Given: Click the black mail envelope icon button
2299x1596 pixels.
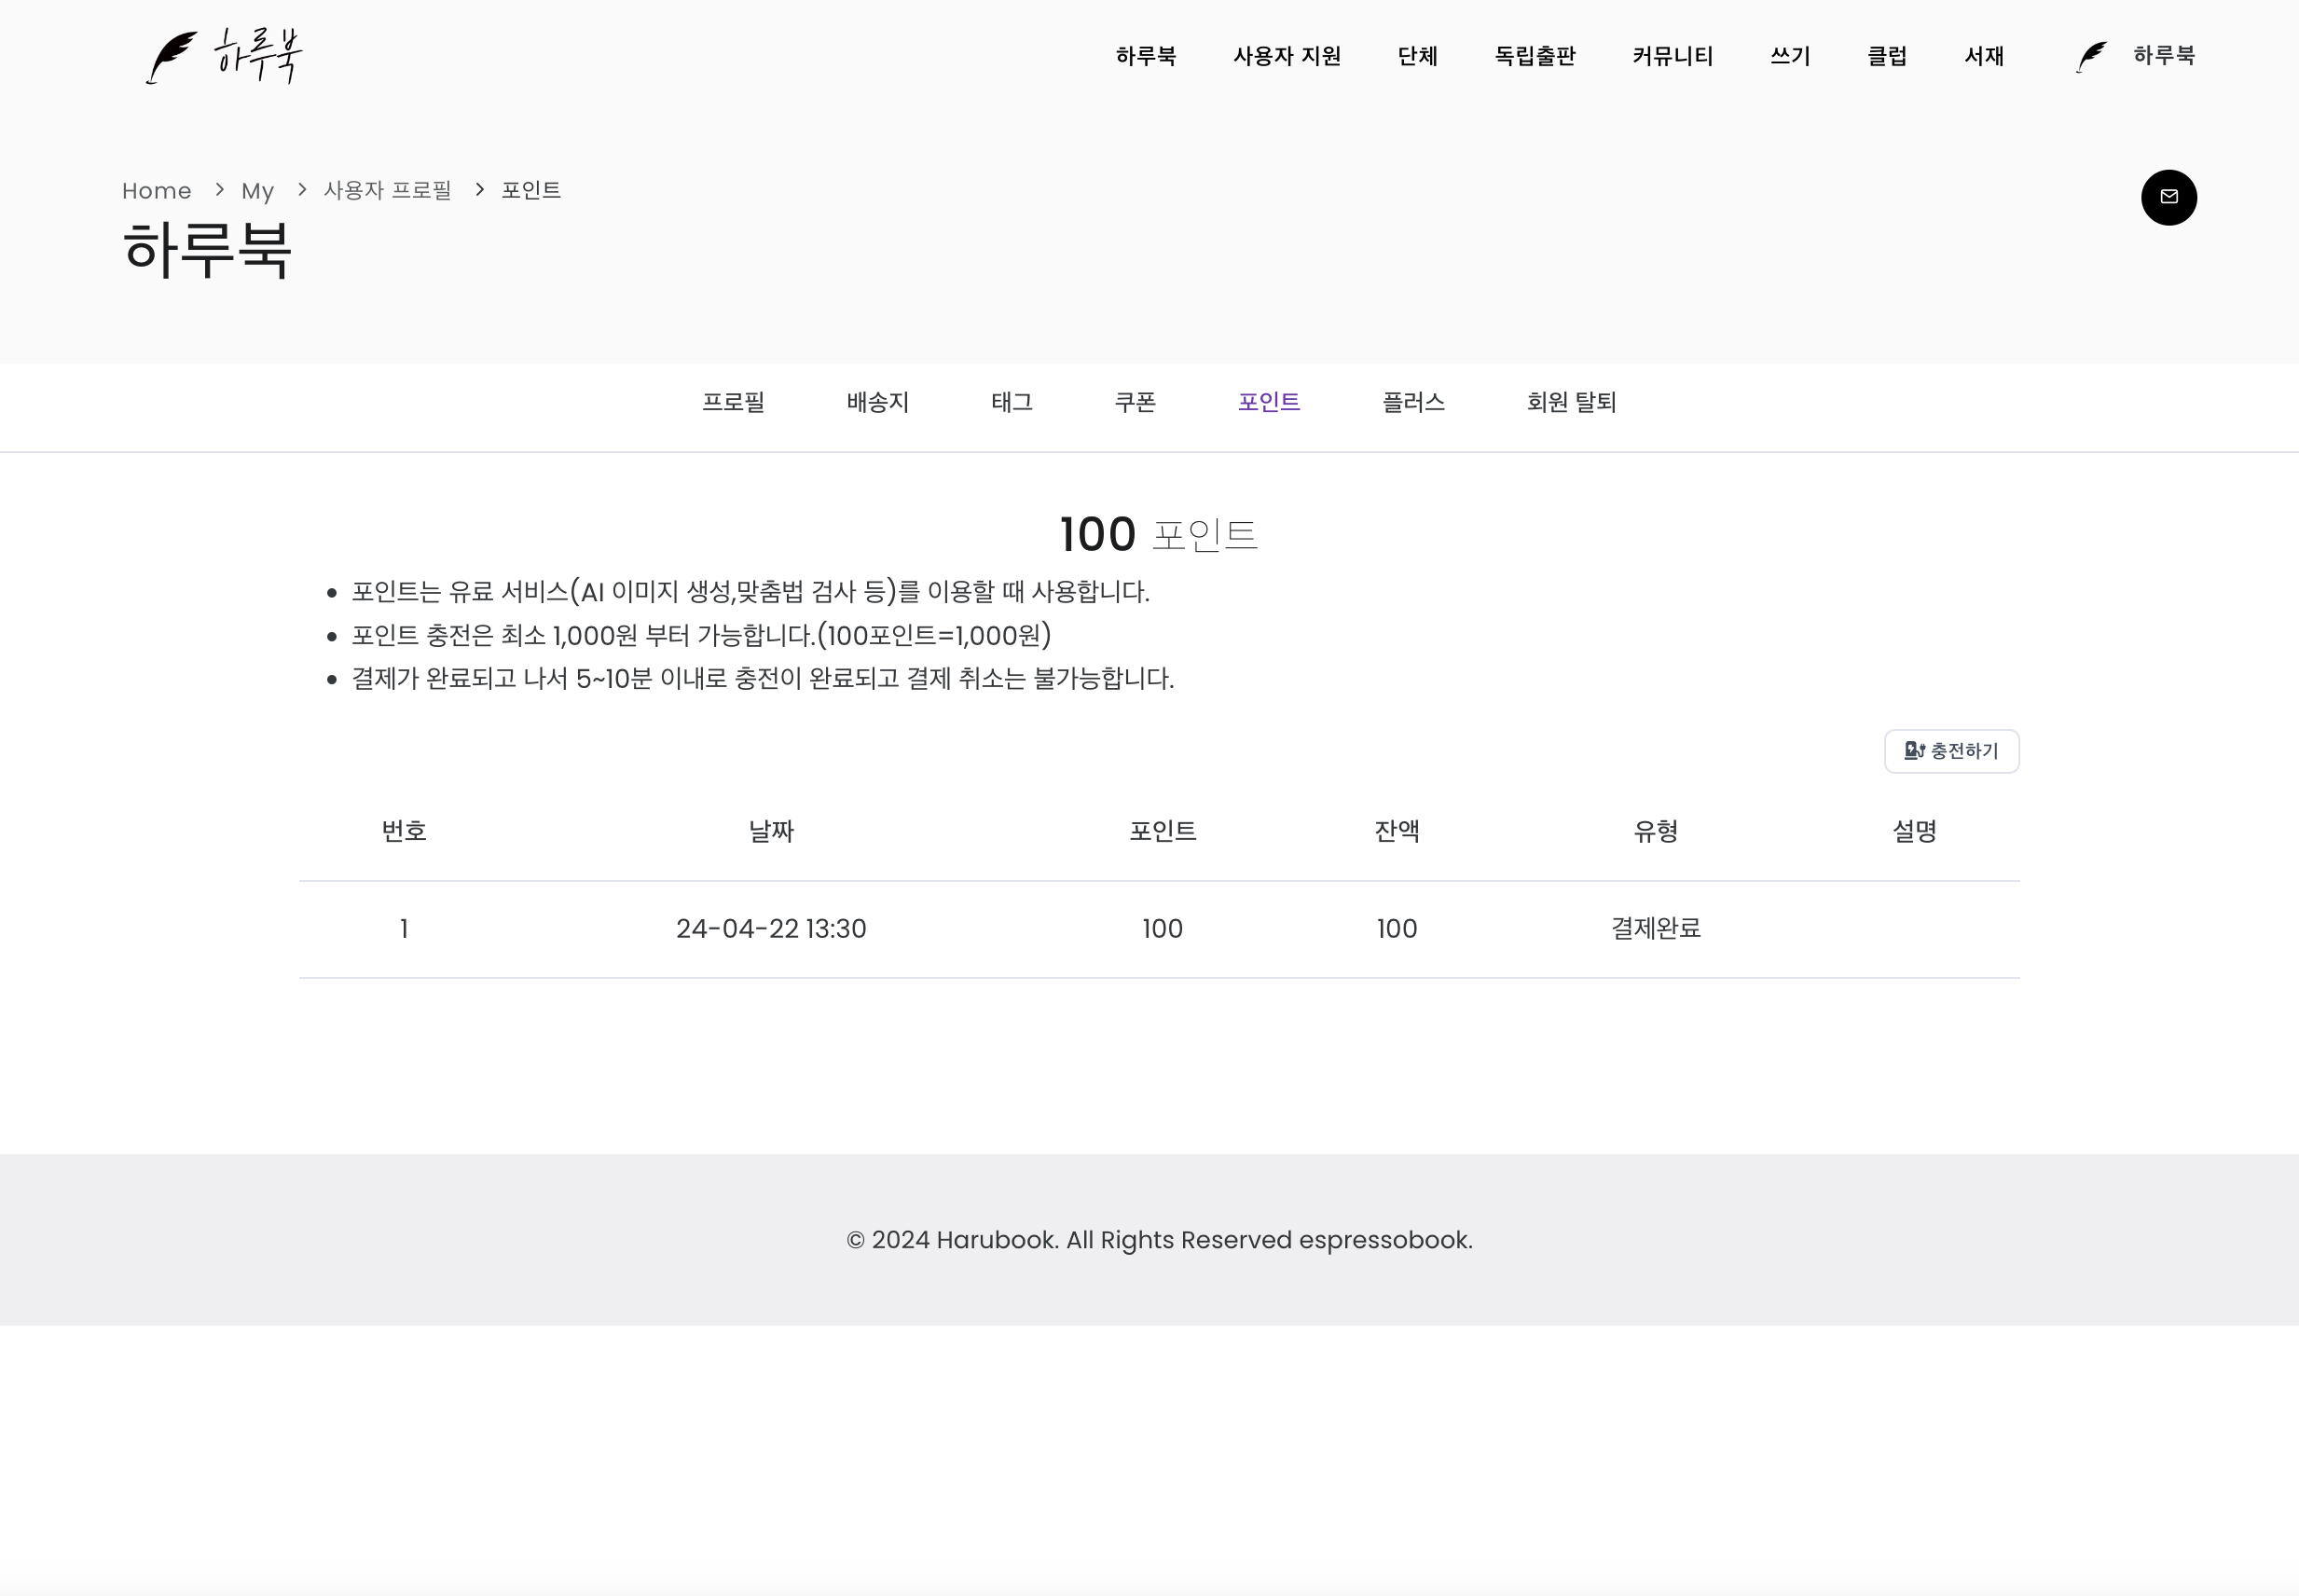Looking at the screenshot, I should pyautogui.click(x=2168, y=197).
